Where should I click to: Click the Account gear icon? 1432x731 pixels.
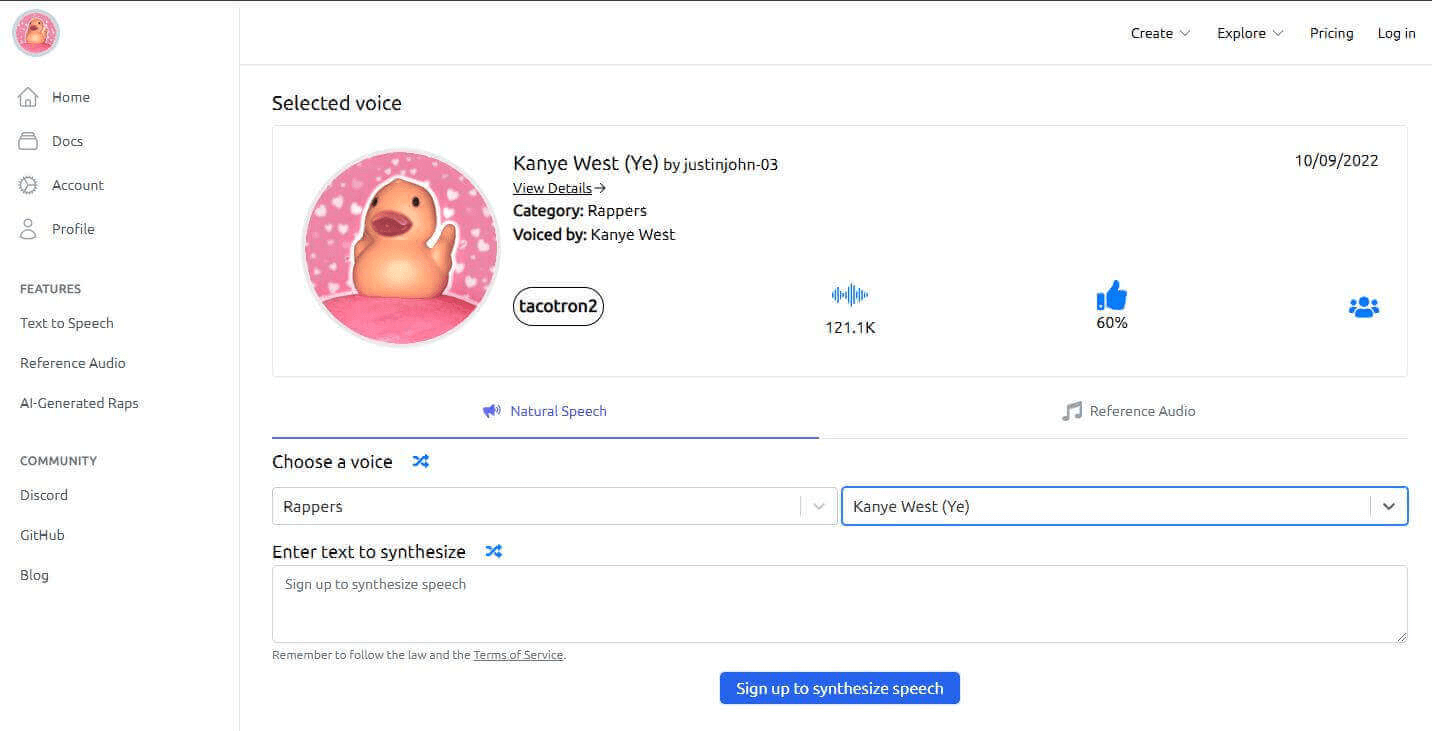[28, 185]
